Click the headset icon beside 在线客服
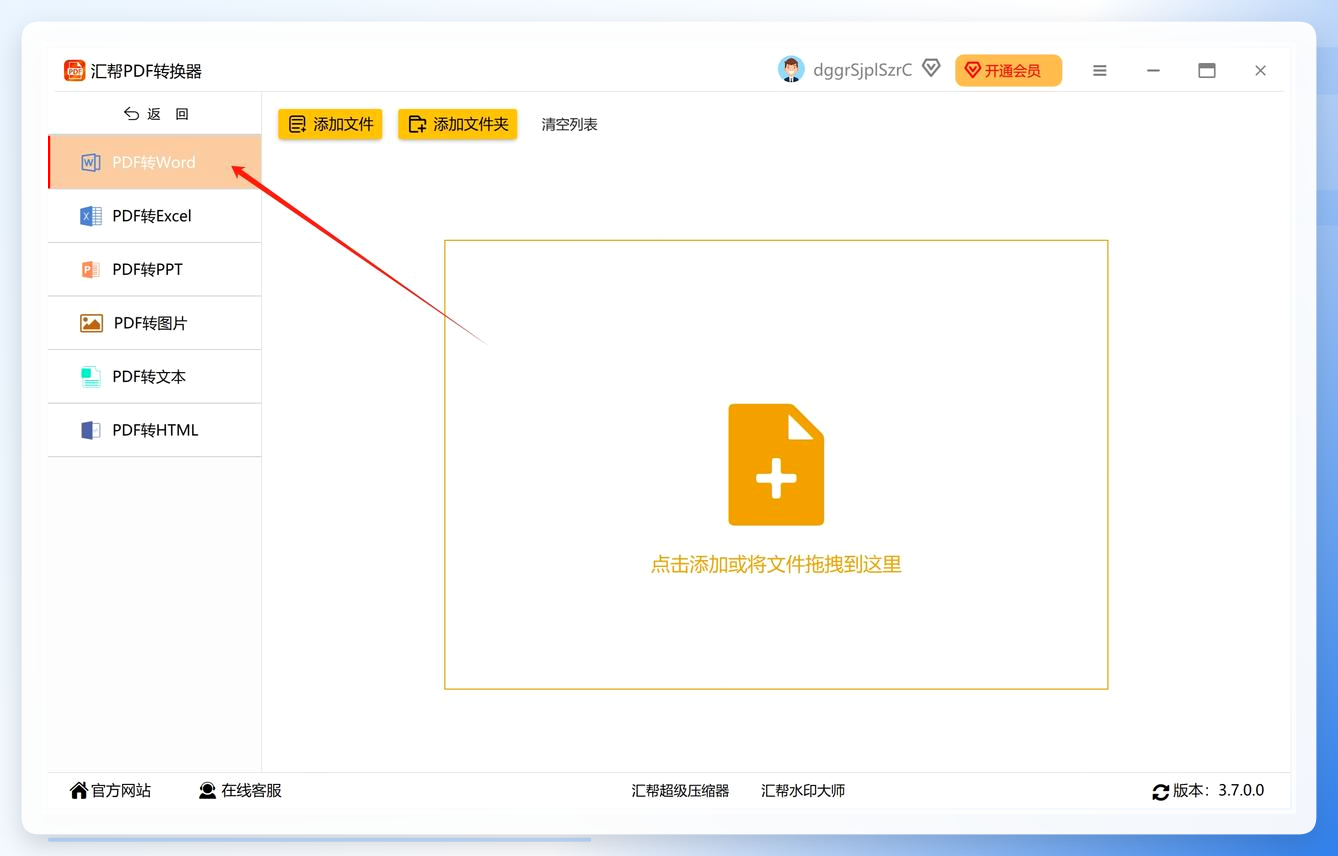 point(207,790)
